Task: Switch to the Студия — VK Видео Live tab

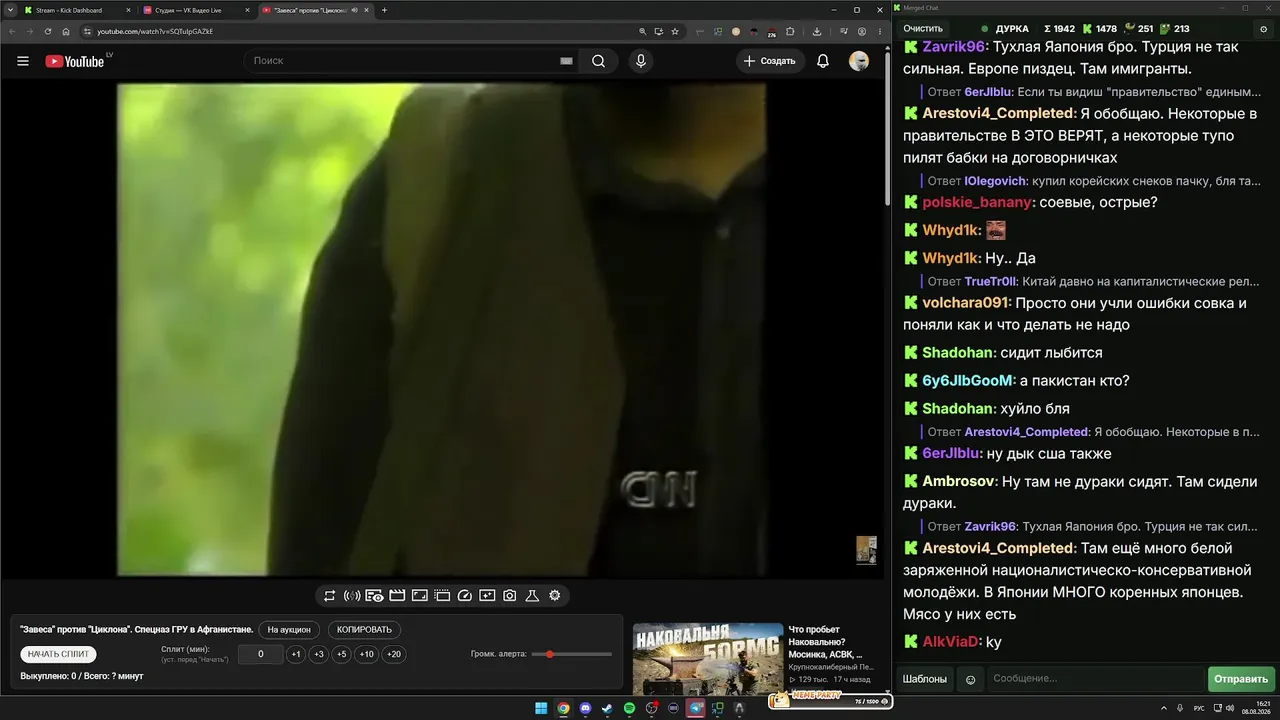Action: point(195,10)
